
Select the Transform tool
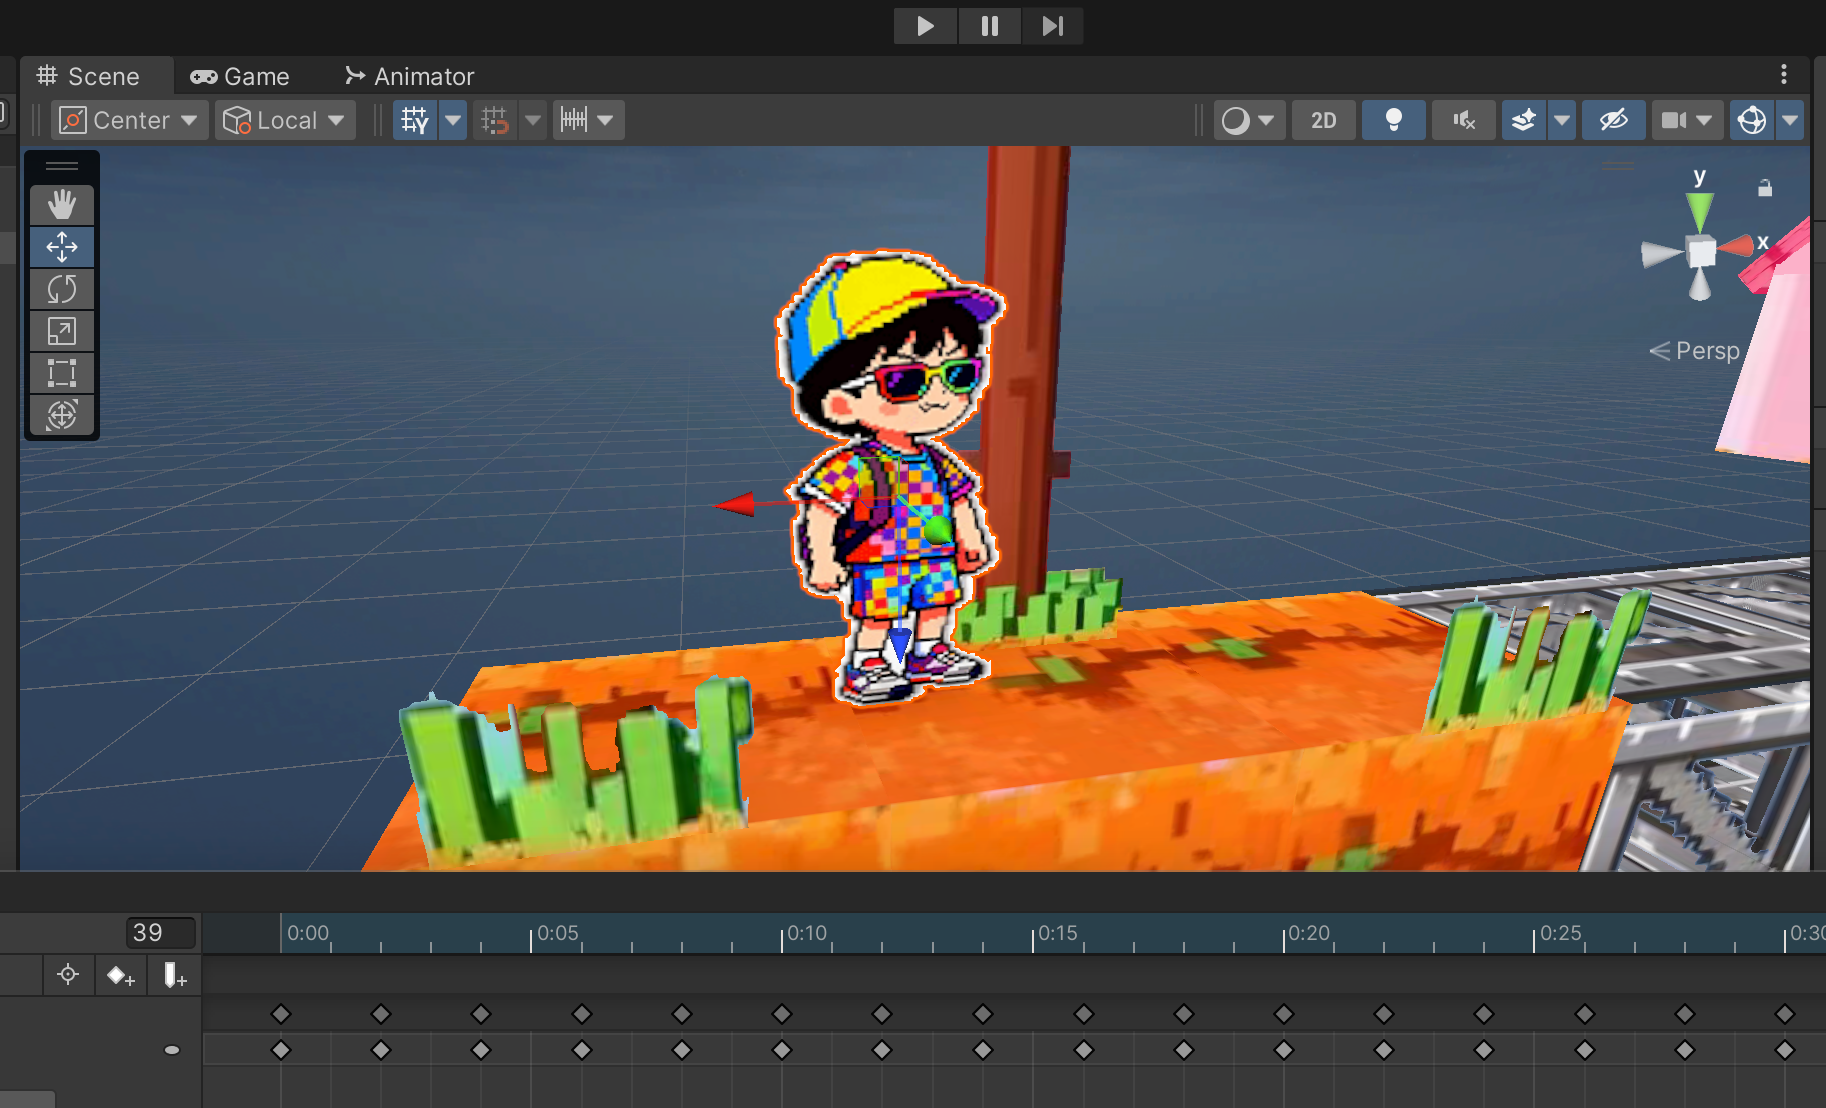pos(62,415)
